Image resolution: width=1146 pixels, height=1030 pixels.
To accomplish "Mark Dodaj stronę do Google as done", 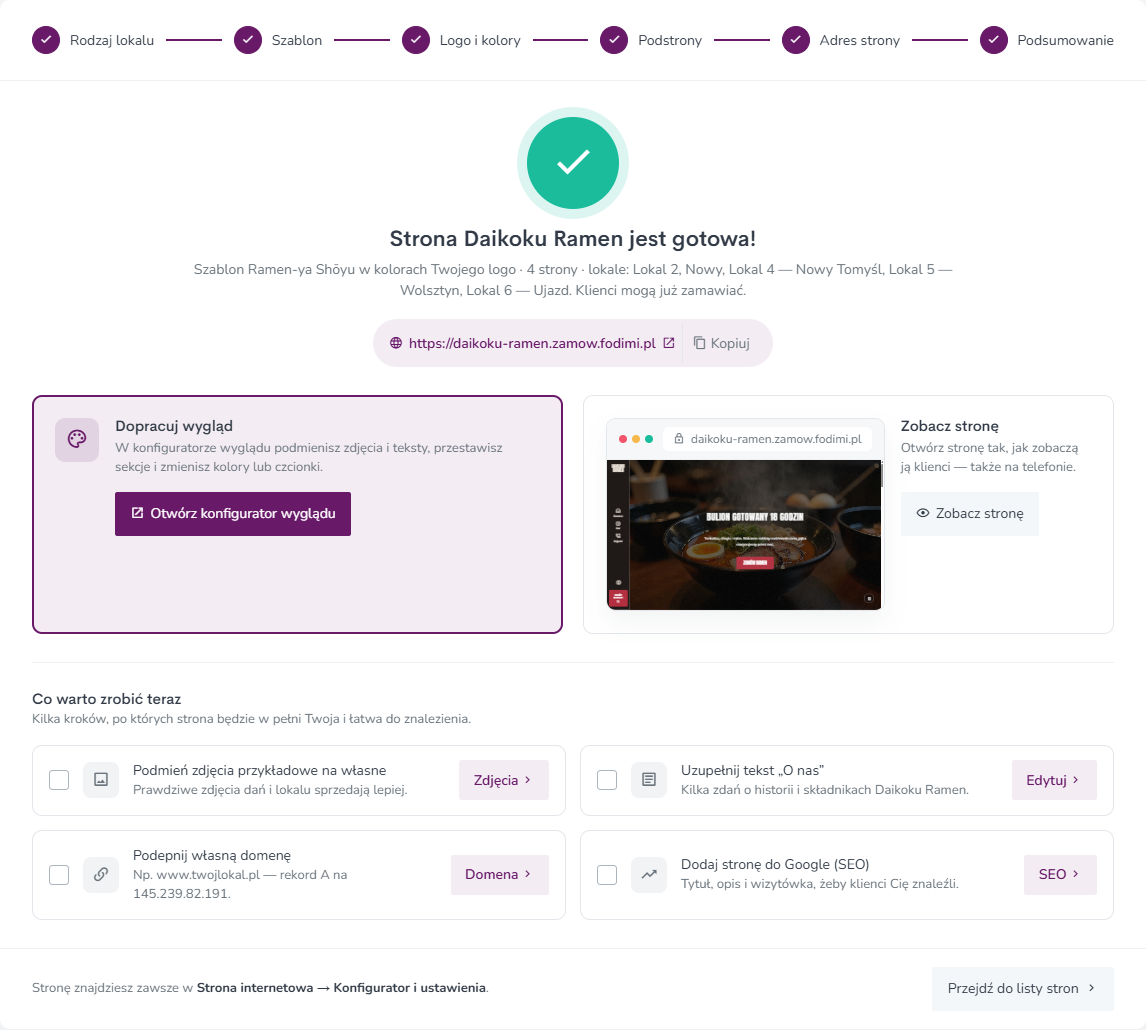I will (607, 874).
